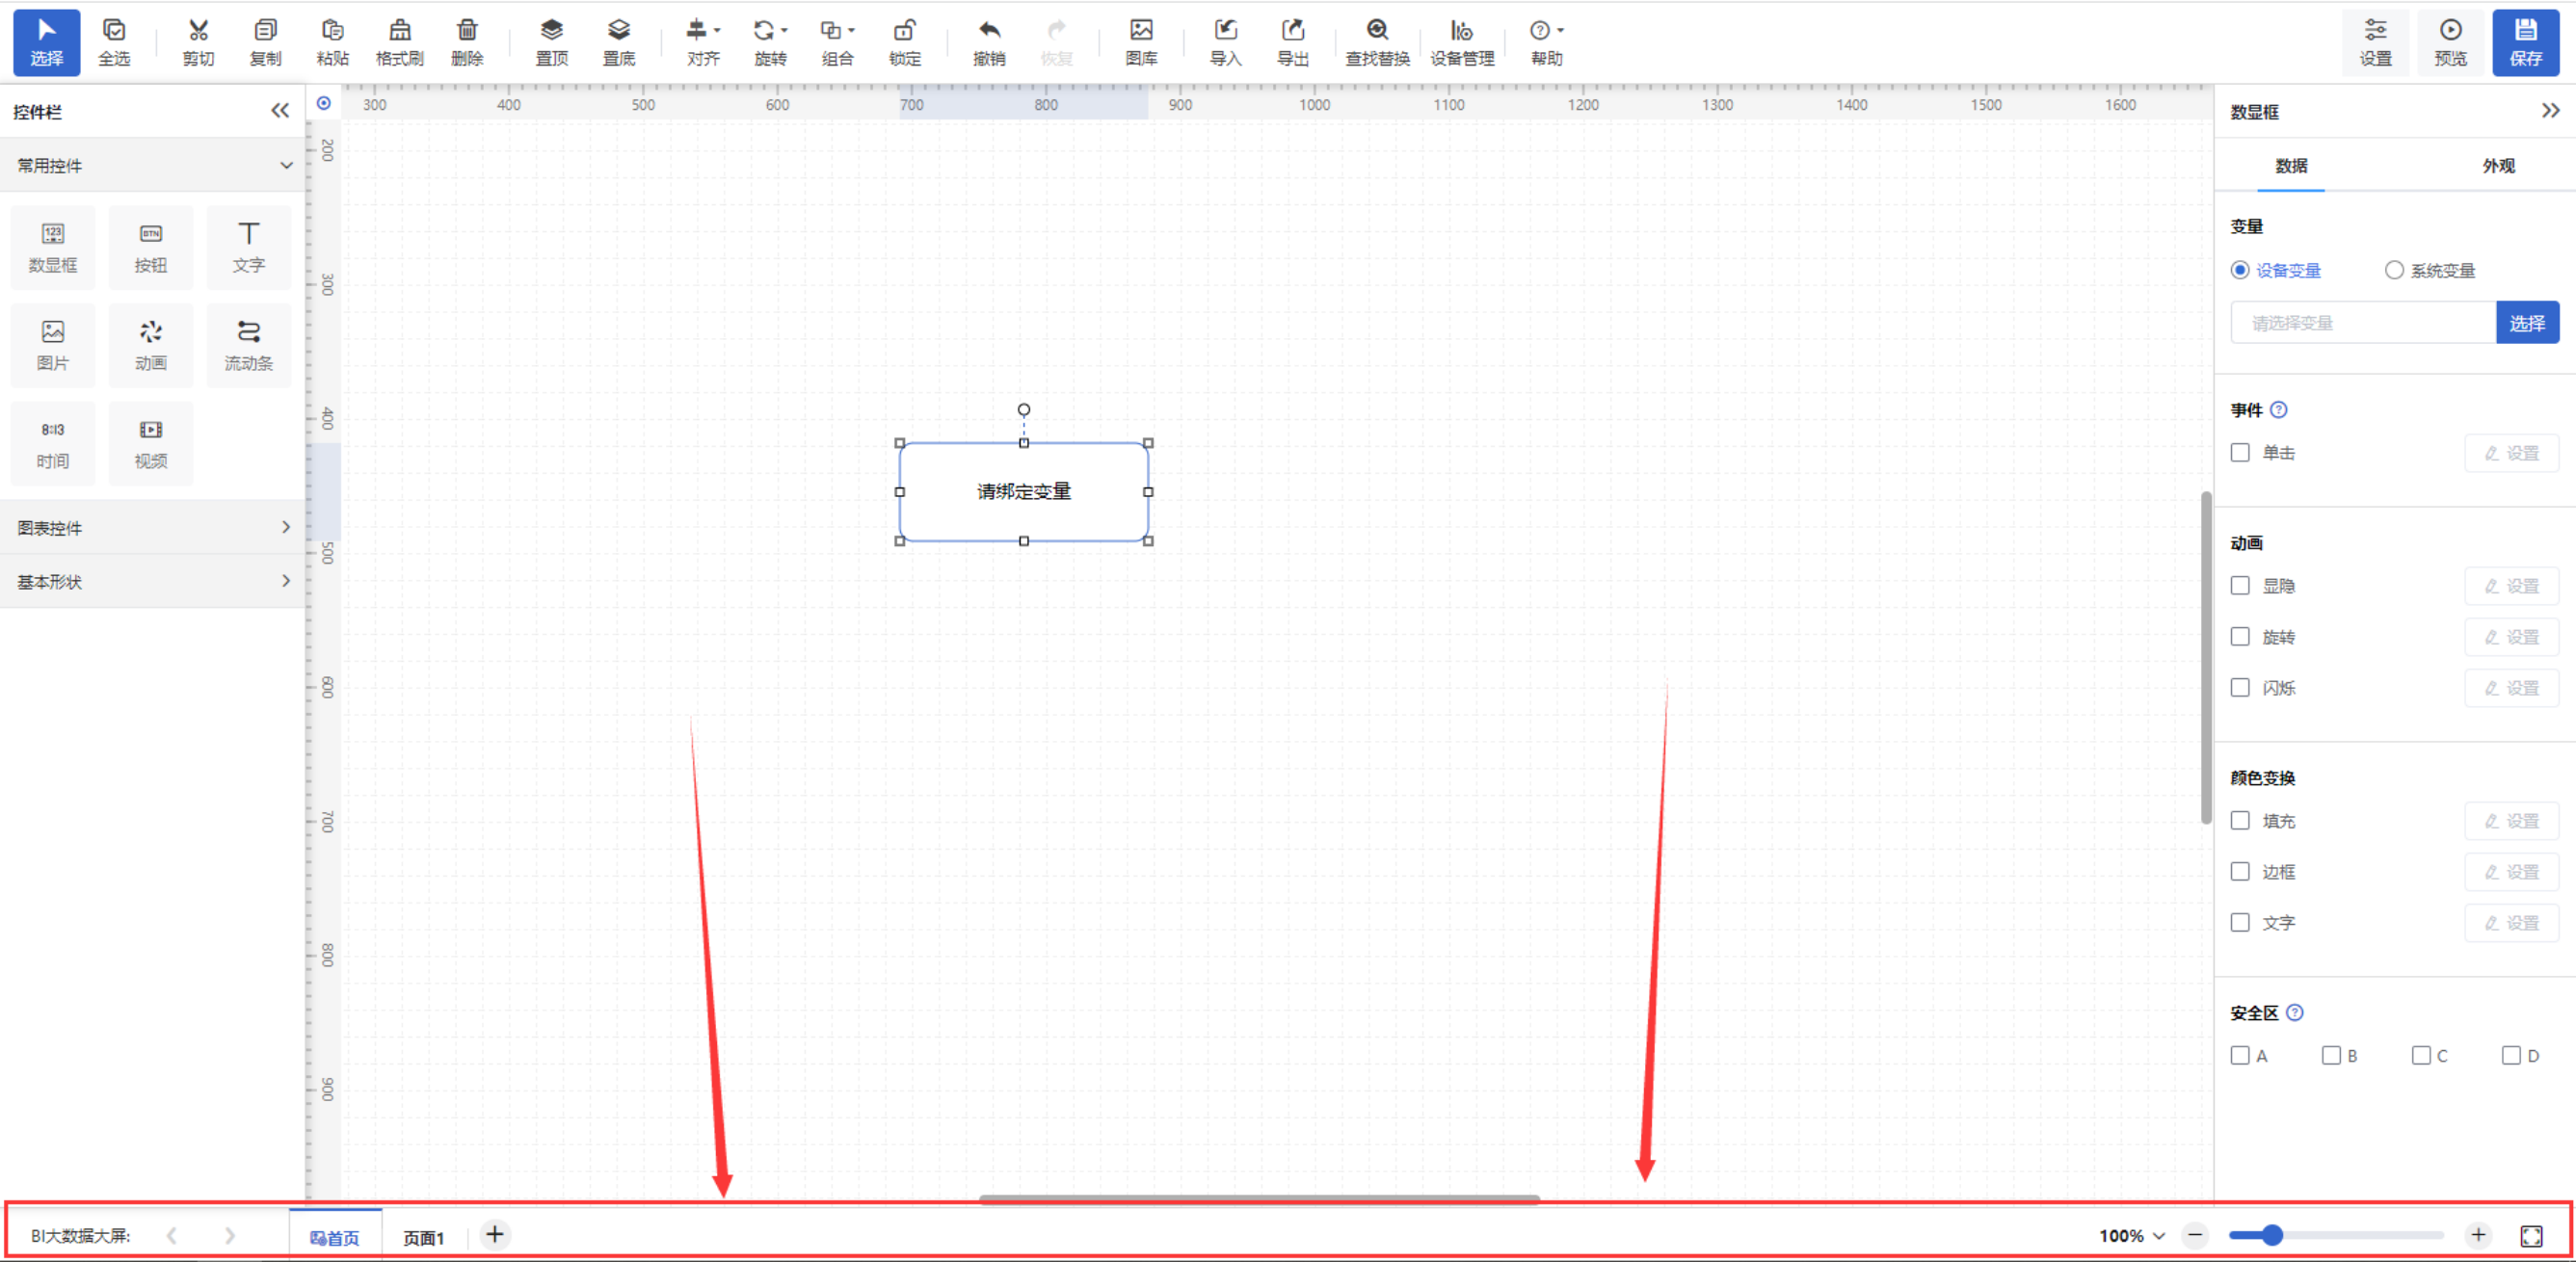Enable the 旋转 animation checkbox
Image resolution: width=2576 pixels, height=1262 pixels.
2240,637
